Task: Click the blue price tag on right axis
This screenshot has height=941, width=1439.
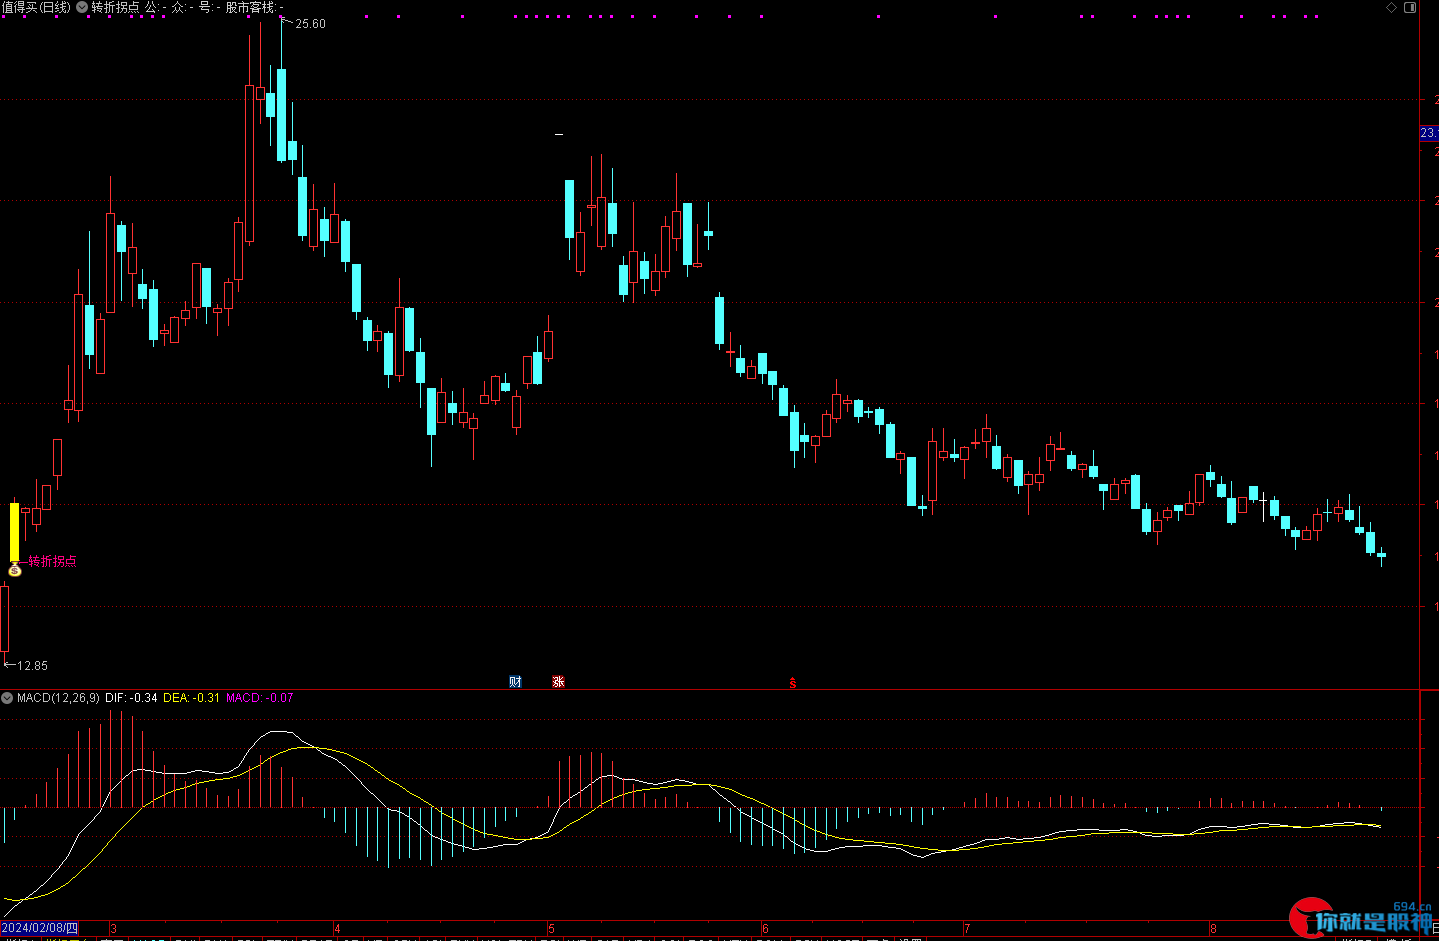Action: tap(1429, 133)
